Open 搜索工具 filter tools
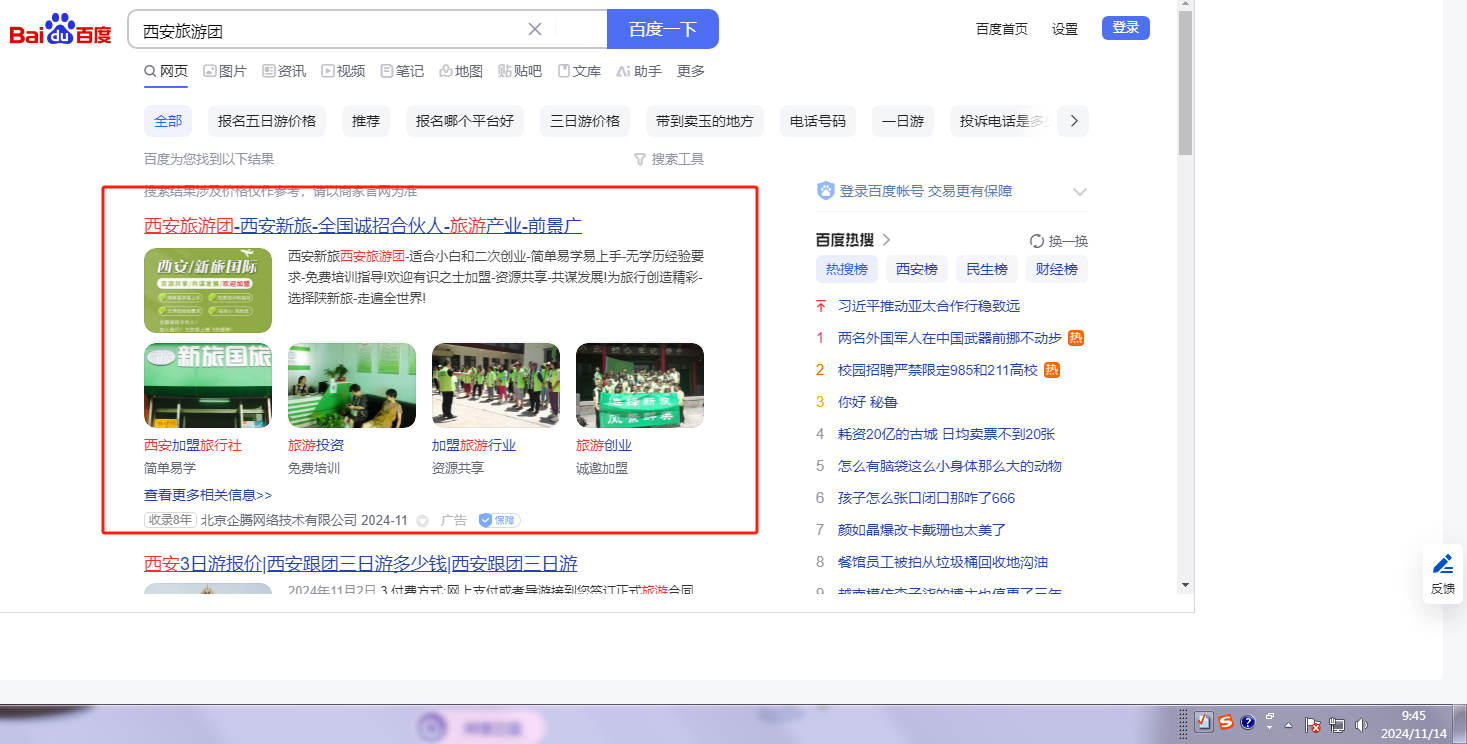The image size is (1467, 744). pos(668,159)
